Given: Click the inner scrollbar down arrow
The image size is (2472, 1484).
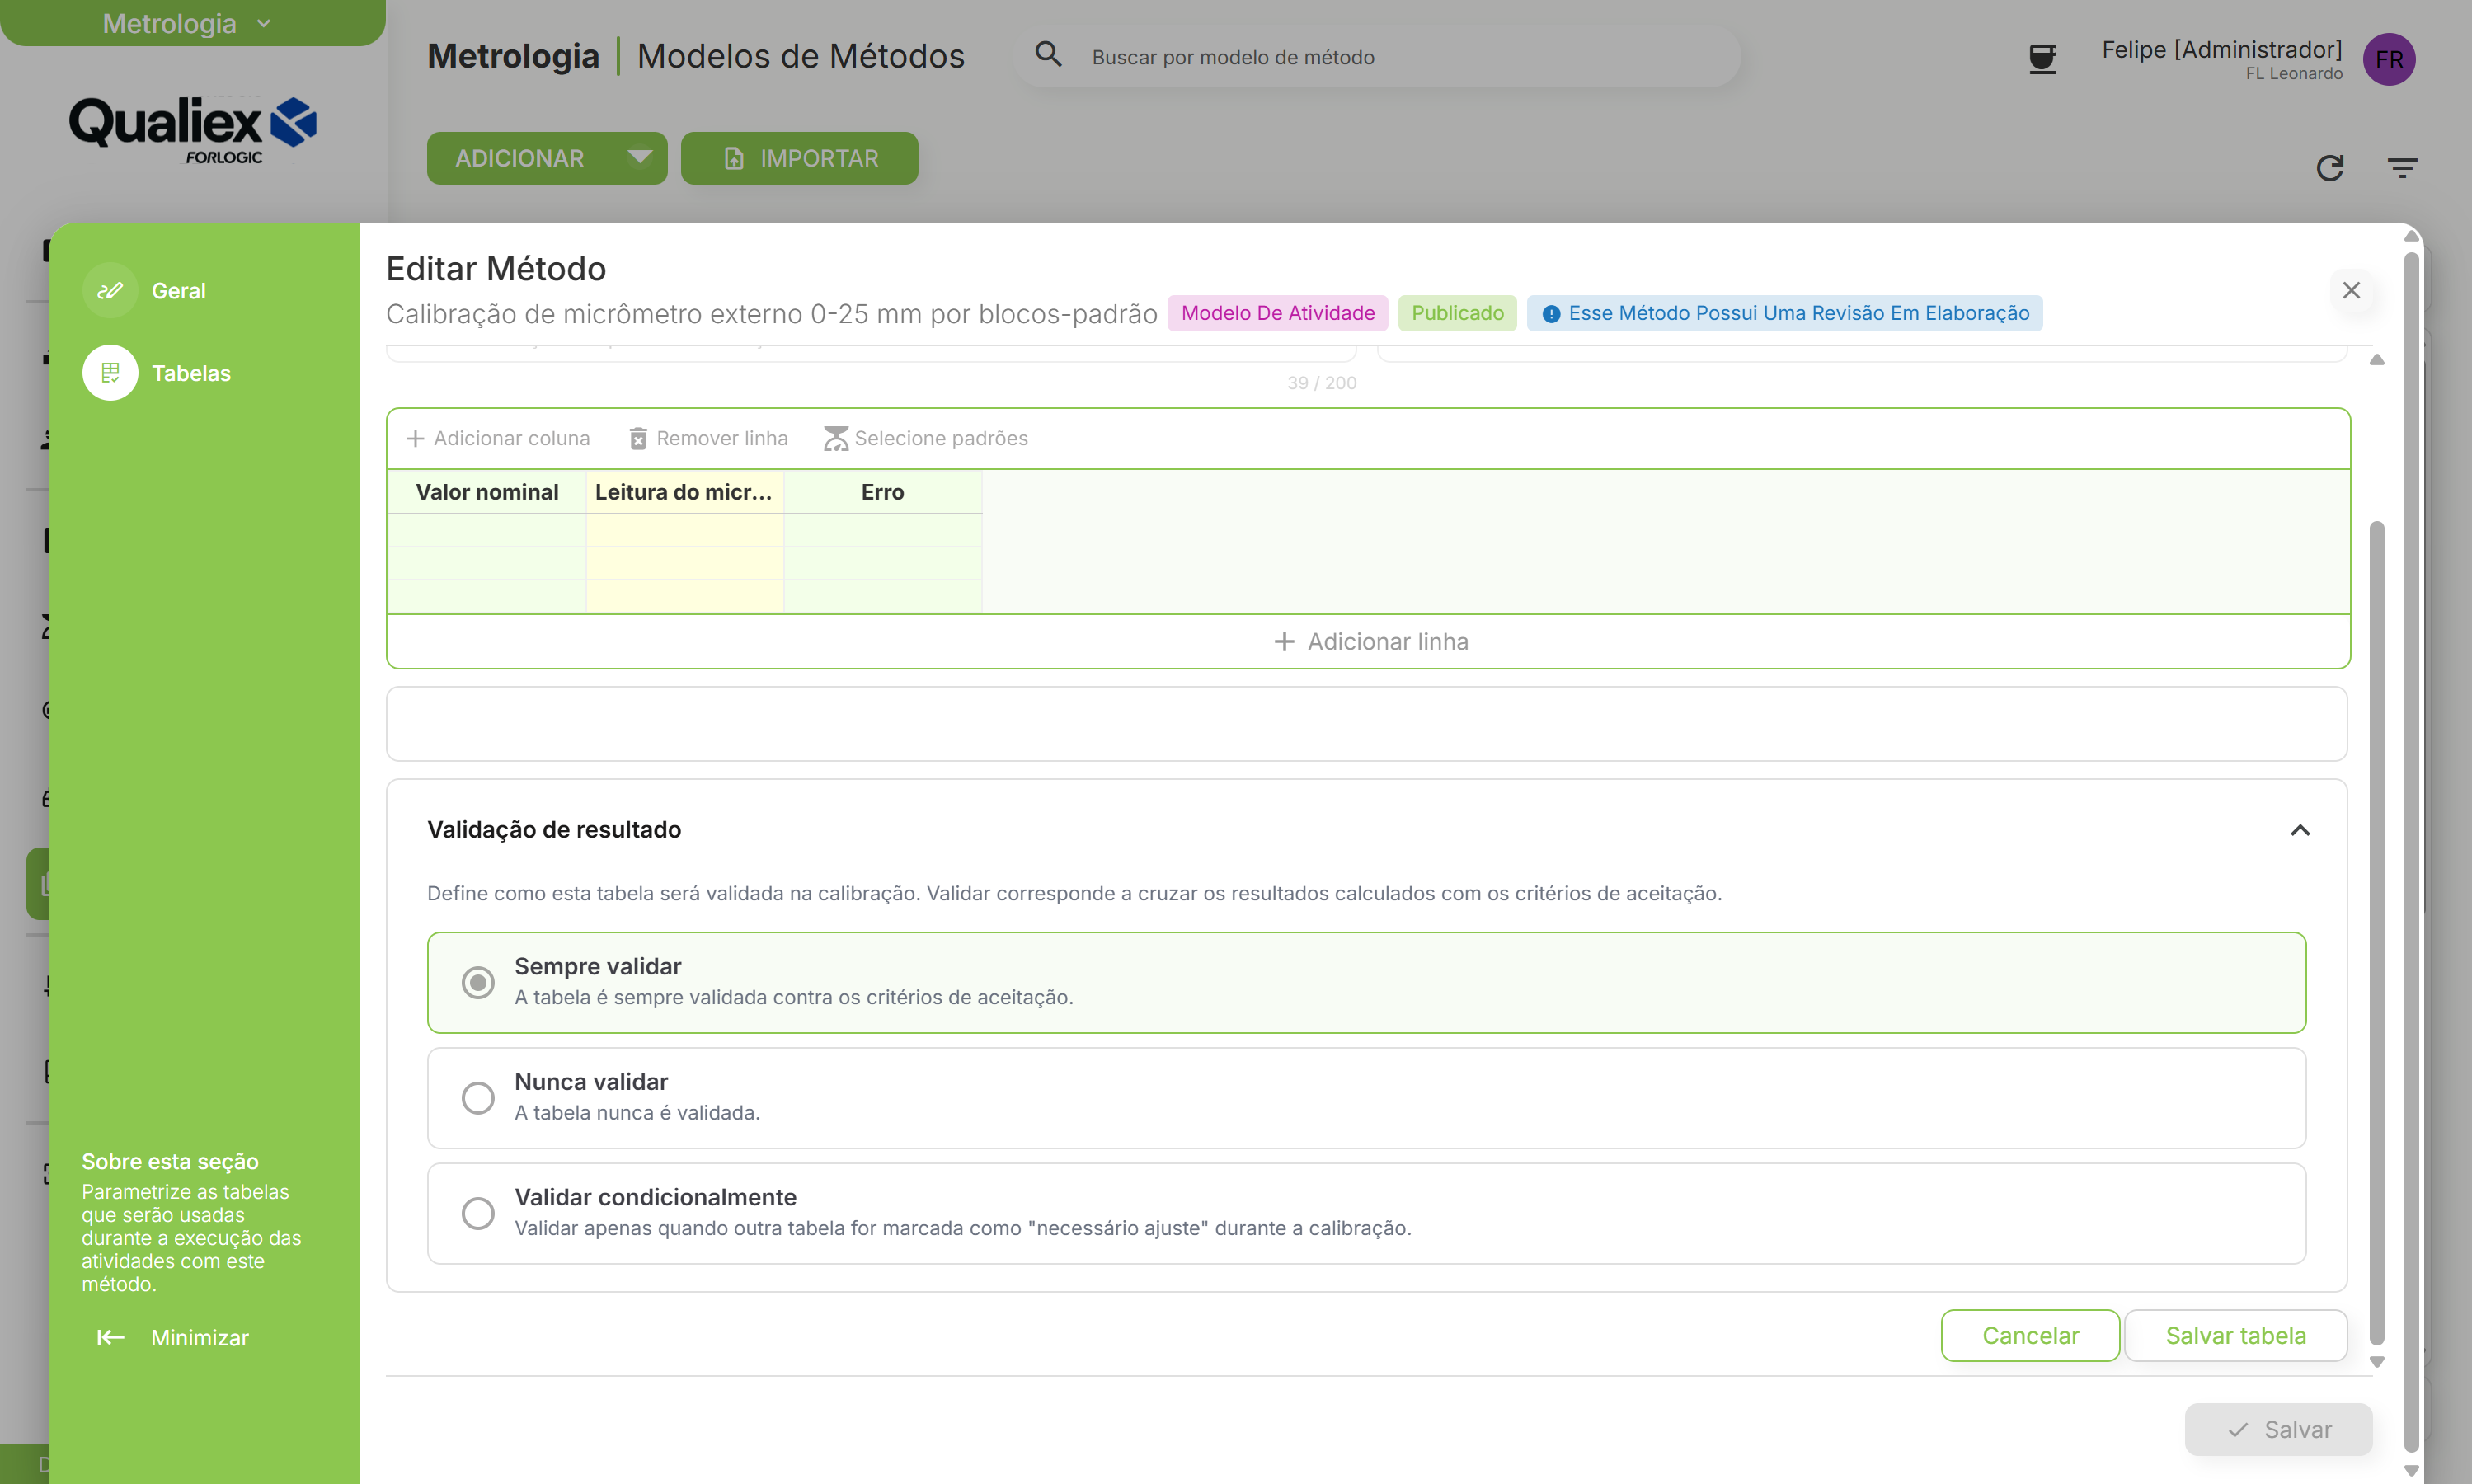Looking at the screenshot, I should pyautogui.click(x=2377, y=1362).
